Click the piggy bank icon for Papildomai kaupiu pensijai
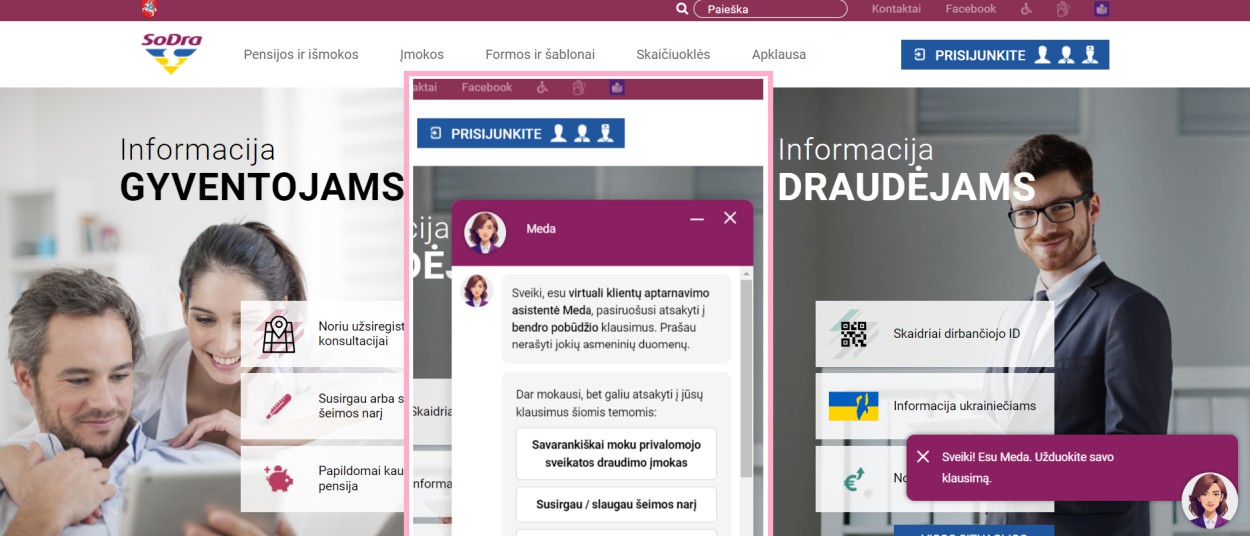 click(x=278, y=478)
